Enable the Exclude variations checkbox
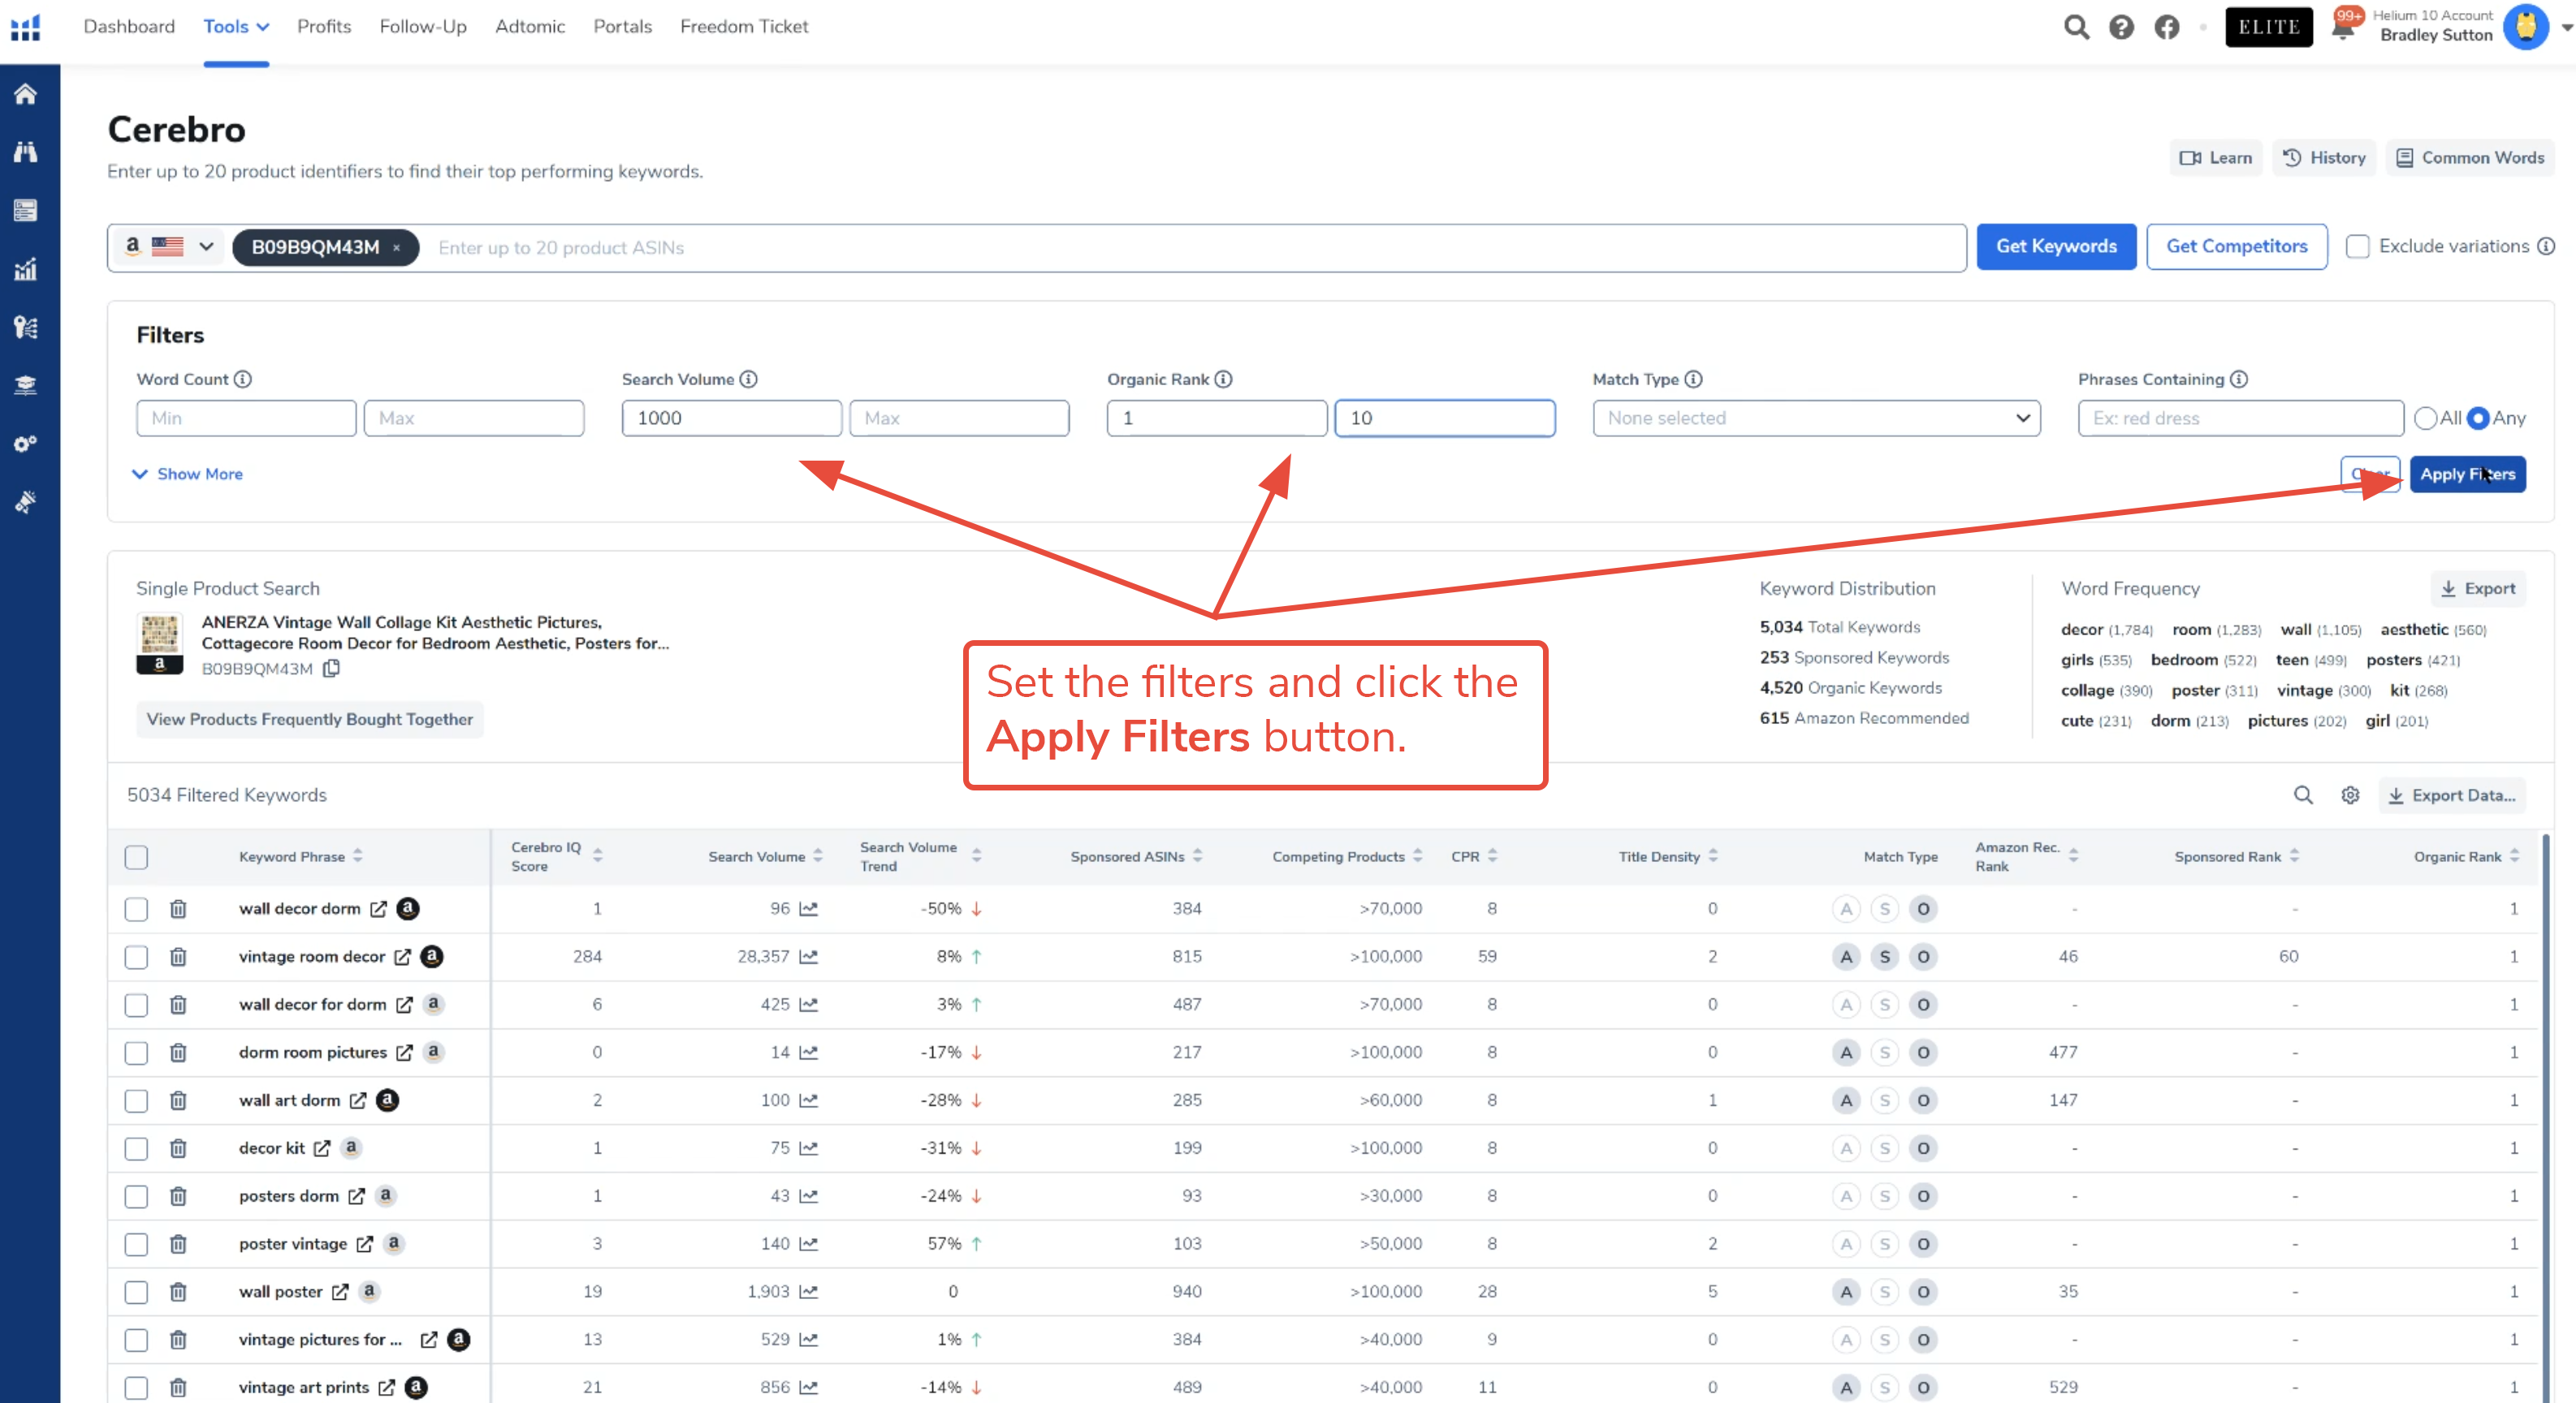The image size is (2576, 1403). click(2357, 246)
